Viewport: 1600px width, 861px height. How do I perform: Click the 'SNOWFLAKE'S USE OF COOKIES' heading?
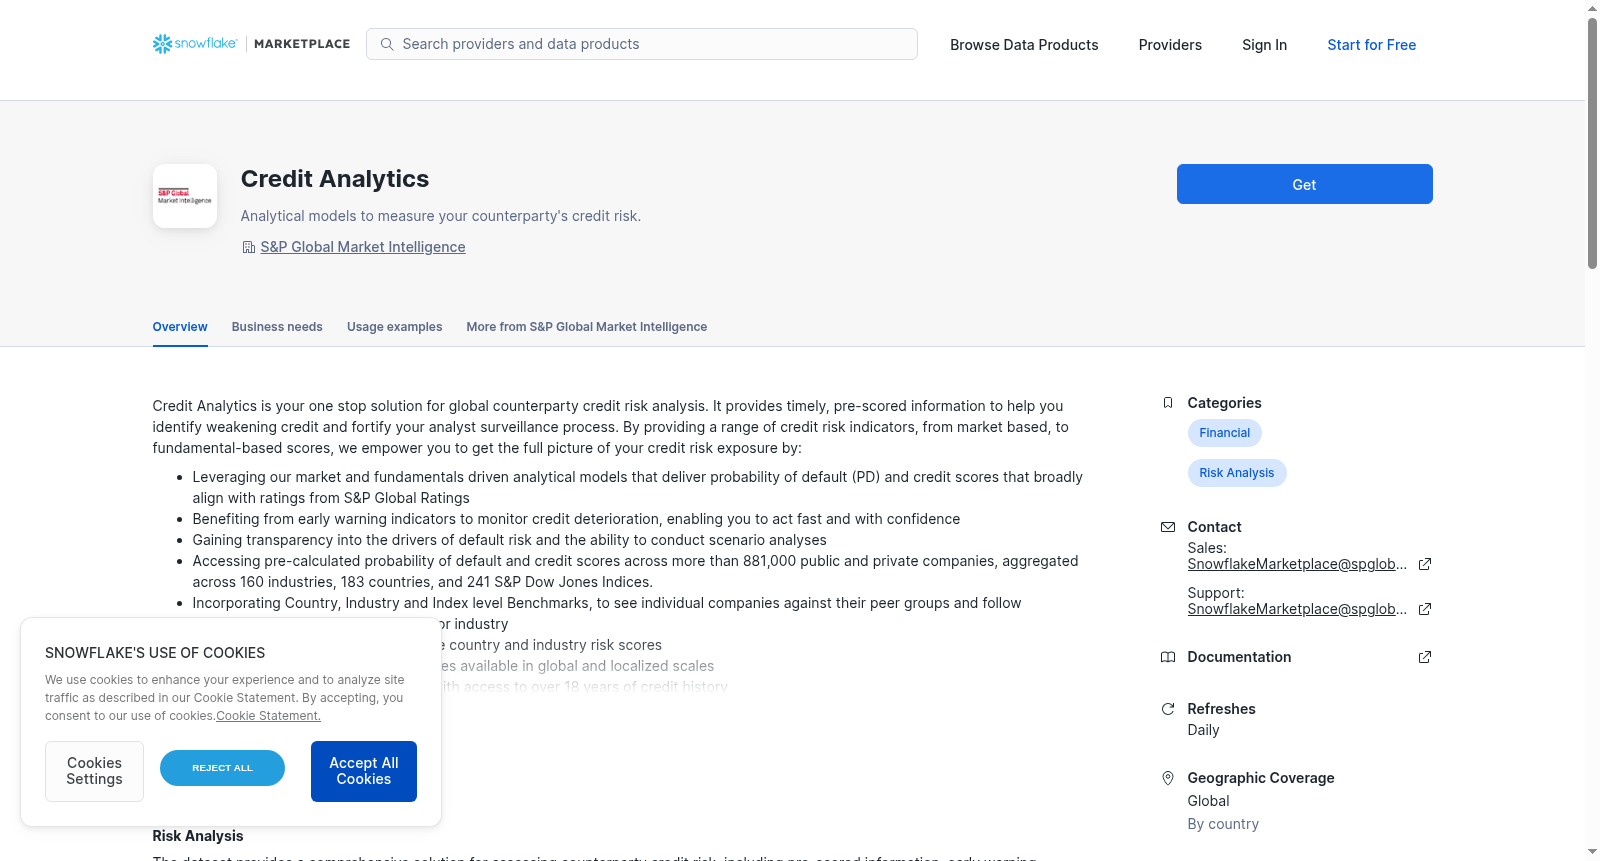click(155, 653)
